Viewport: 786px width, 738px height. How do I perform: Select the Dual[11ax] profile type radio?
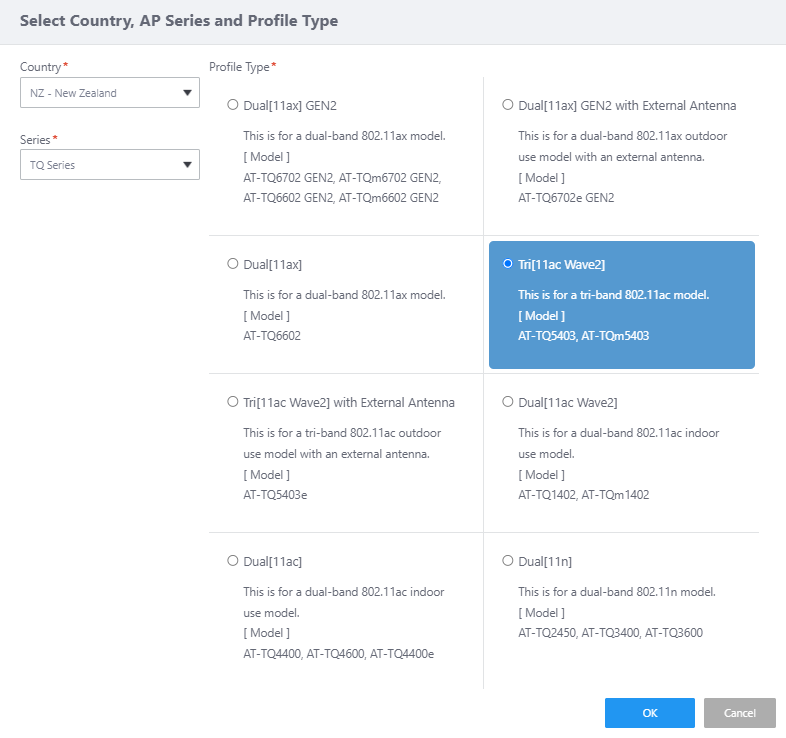click(233, 264)
